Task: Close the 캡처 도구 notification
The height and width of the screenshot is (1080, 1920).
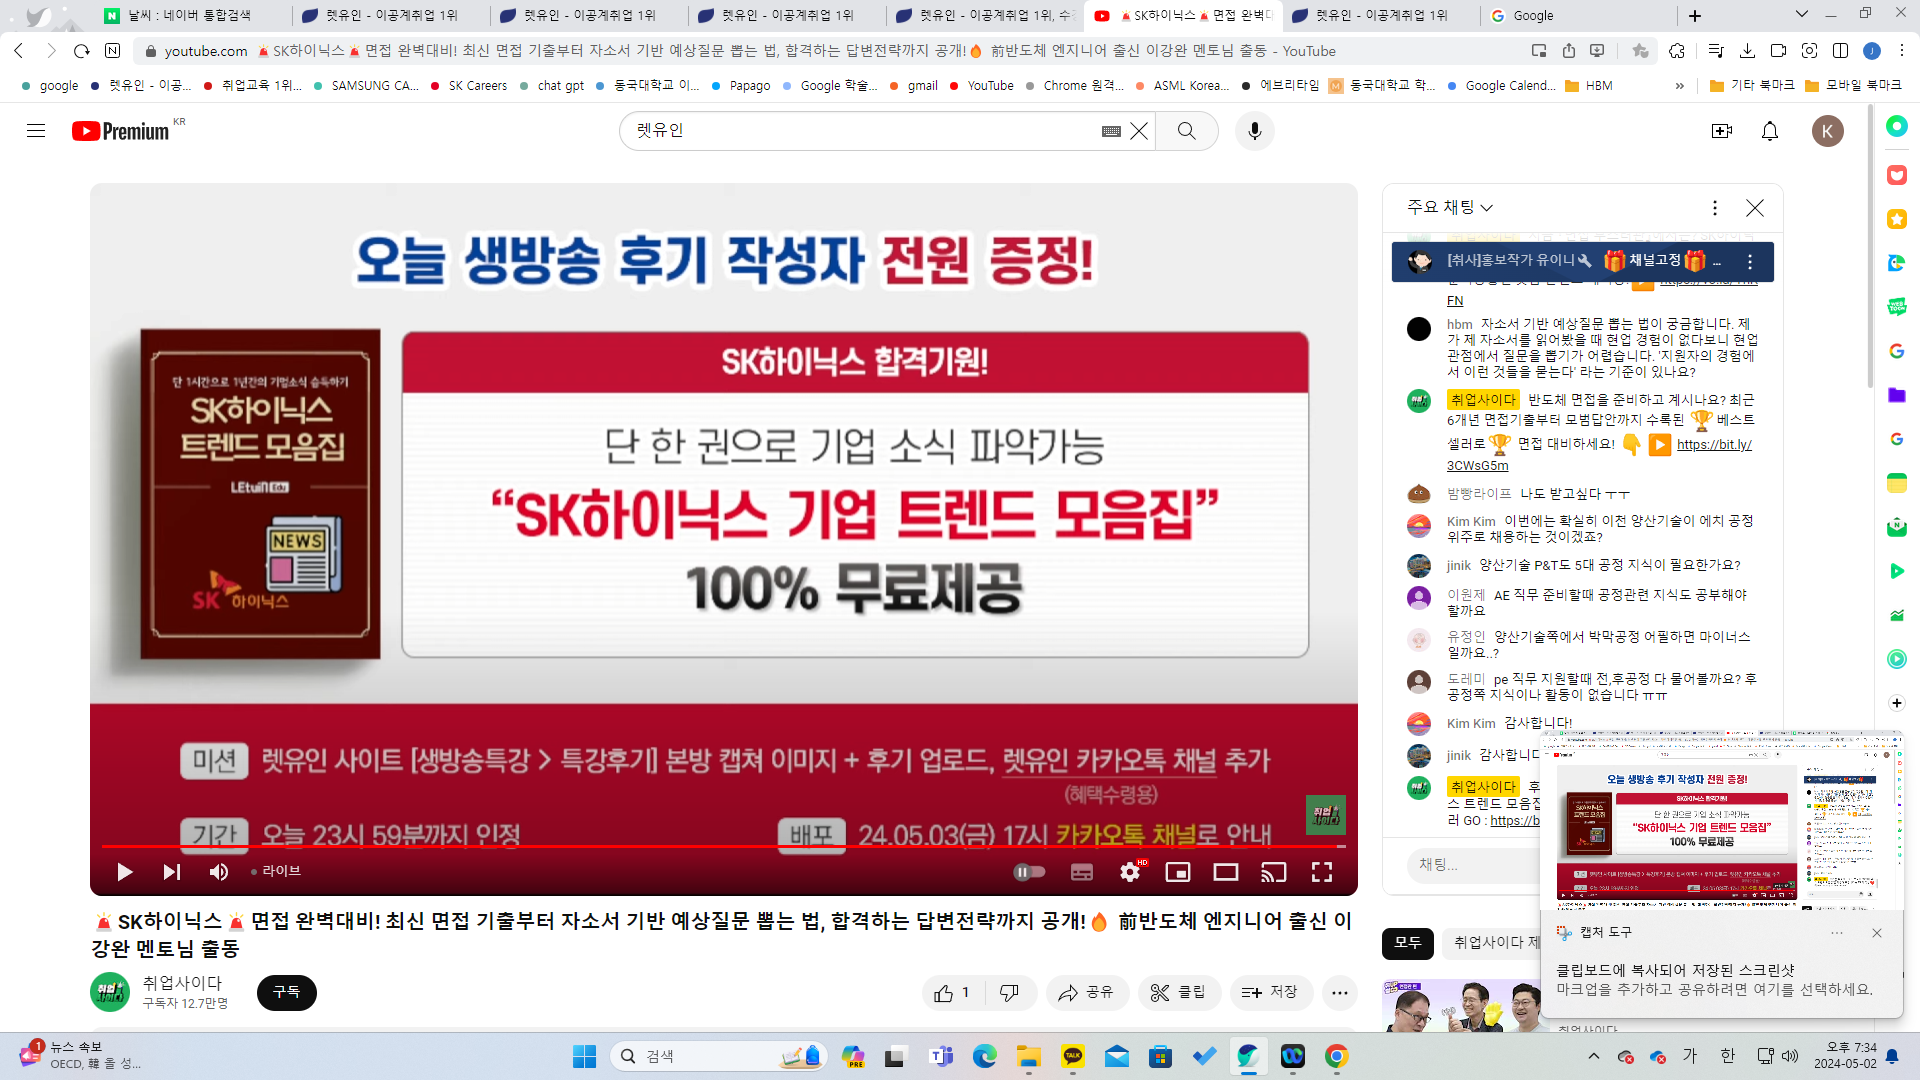Action: tap(1877, 933)
